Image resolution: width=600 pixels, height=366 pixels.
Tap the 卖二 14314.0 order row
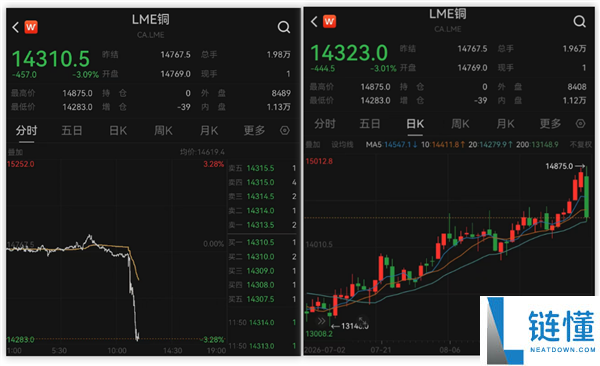point(262,211)
